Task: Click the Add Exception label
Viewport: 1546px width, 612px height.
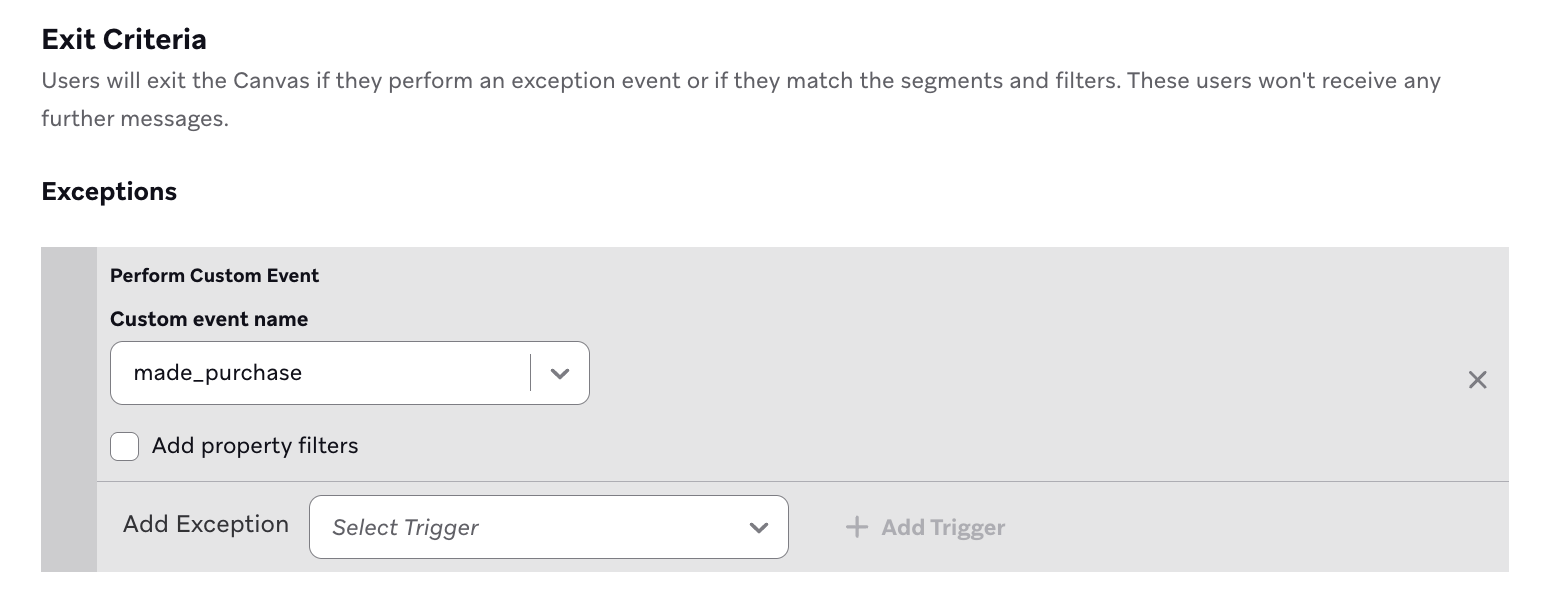Action: pos(206,524)
